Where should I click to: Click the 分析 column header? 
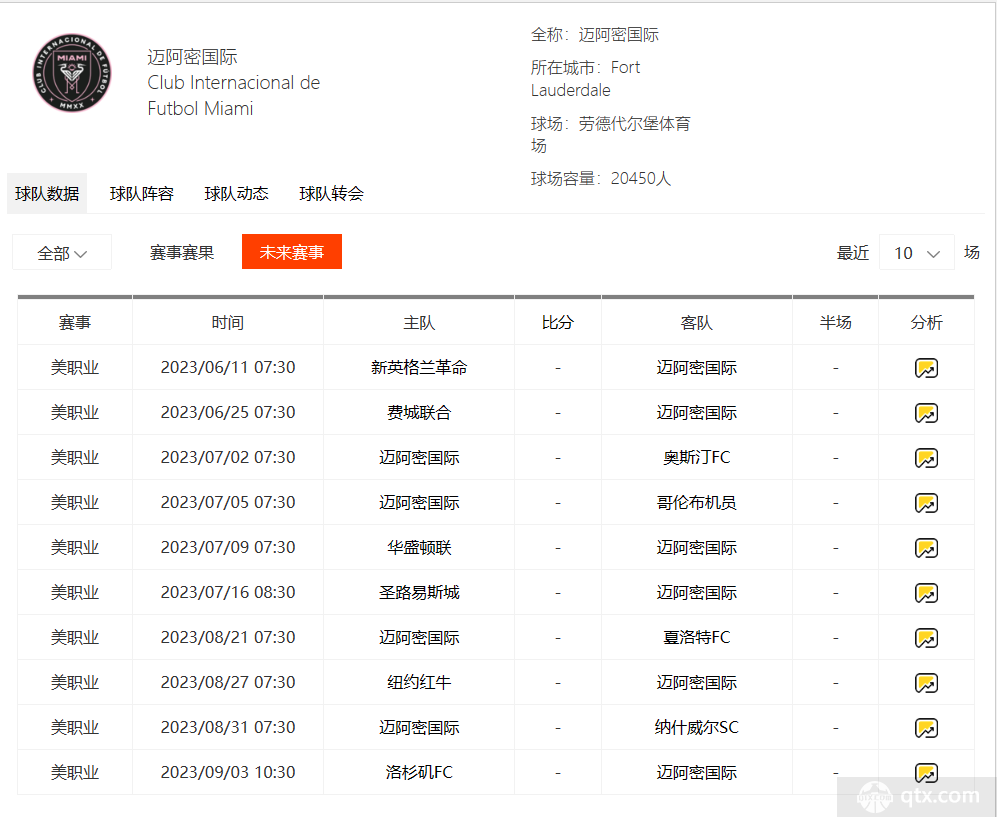point(926,322)
